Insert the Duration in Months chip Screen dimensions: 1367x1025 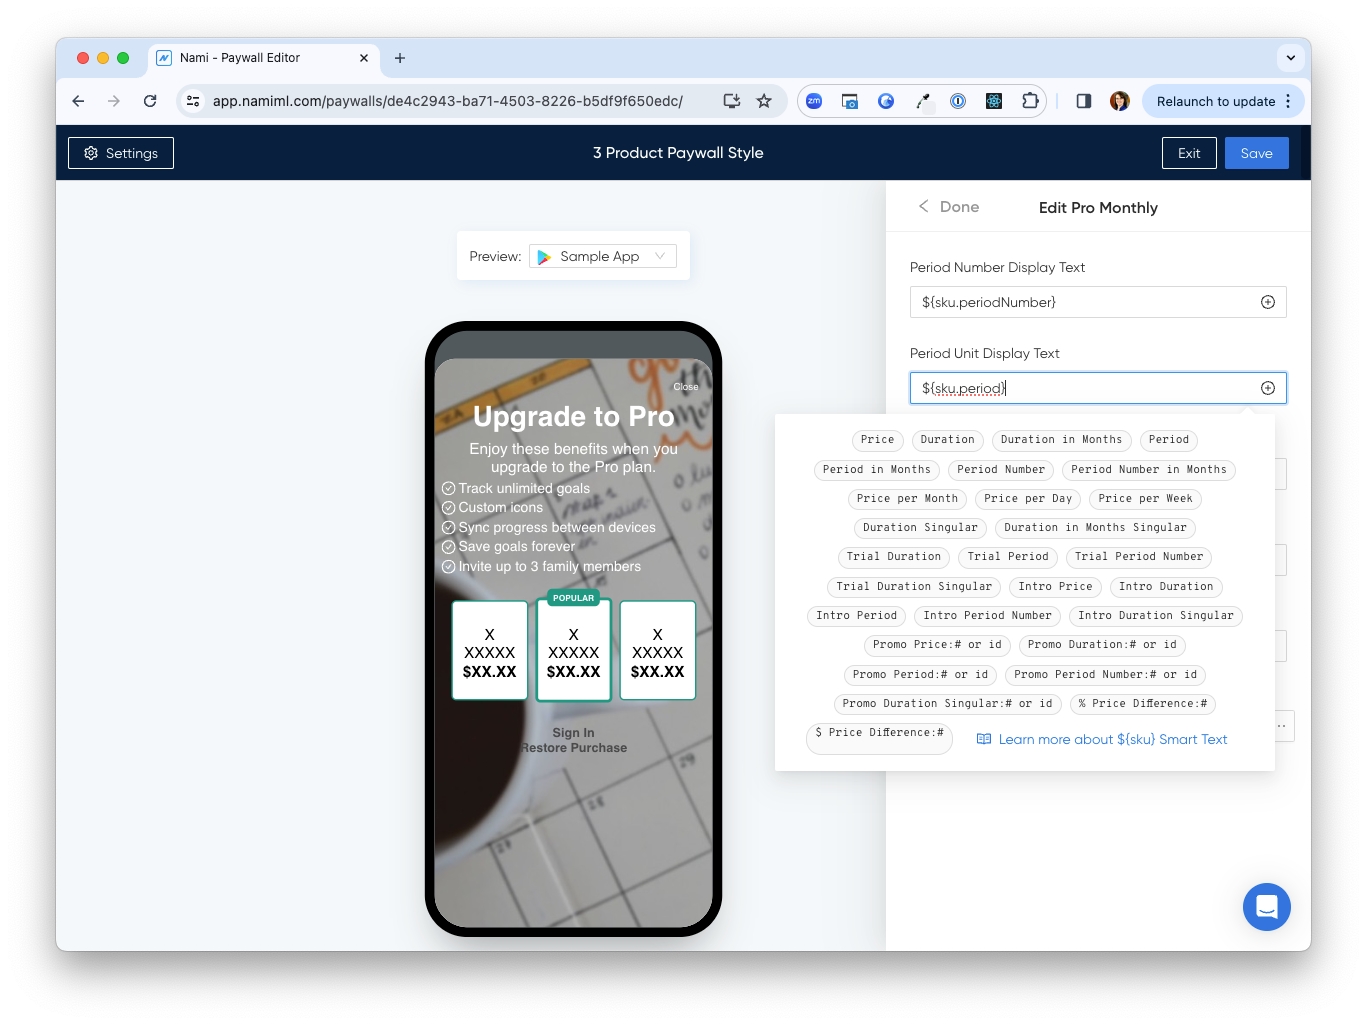(1062, 440)
